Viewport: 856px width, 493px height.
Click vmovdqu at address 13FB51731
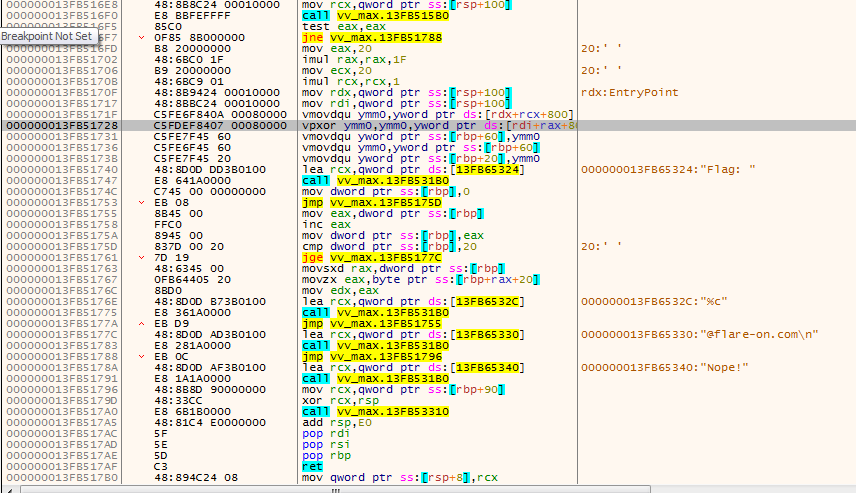(421, 136)
